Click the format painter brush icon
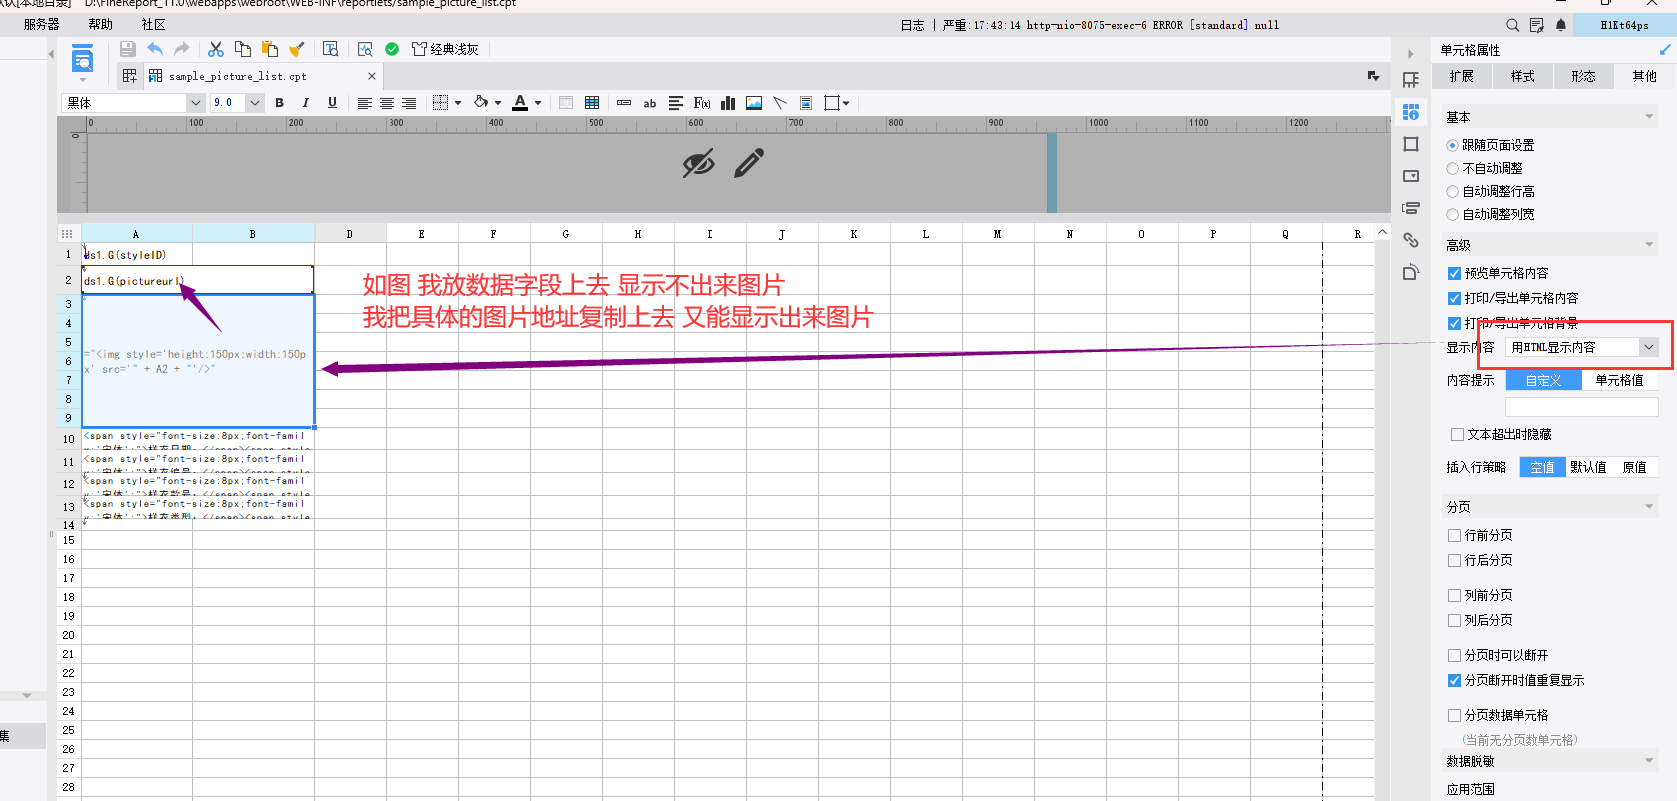Screen dimensions: 1677x801 tap(297, 49)
